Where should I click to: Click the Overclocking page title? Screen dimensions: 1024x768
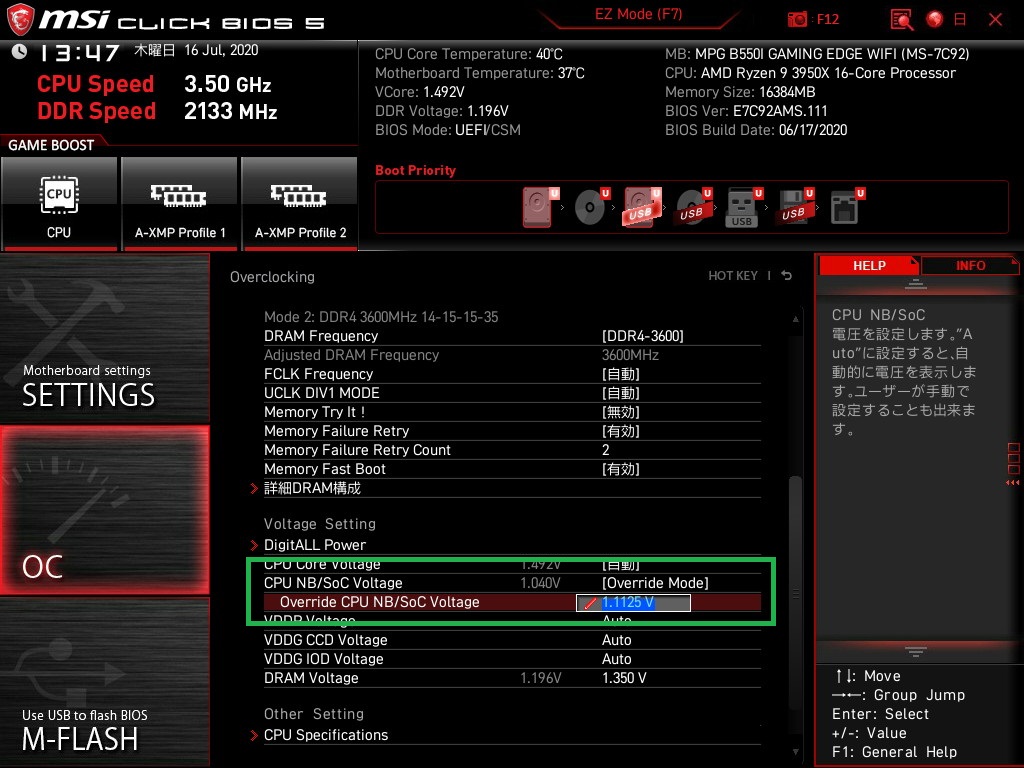pyautogui.click(x=272, y=277)
